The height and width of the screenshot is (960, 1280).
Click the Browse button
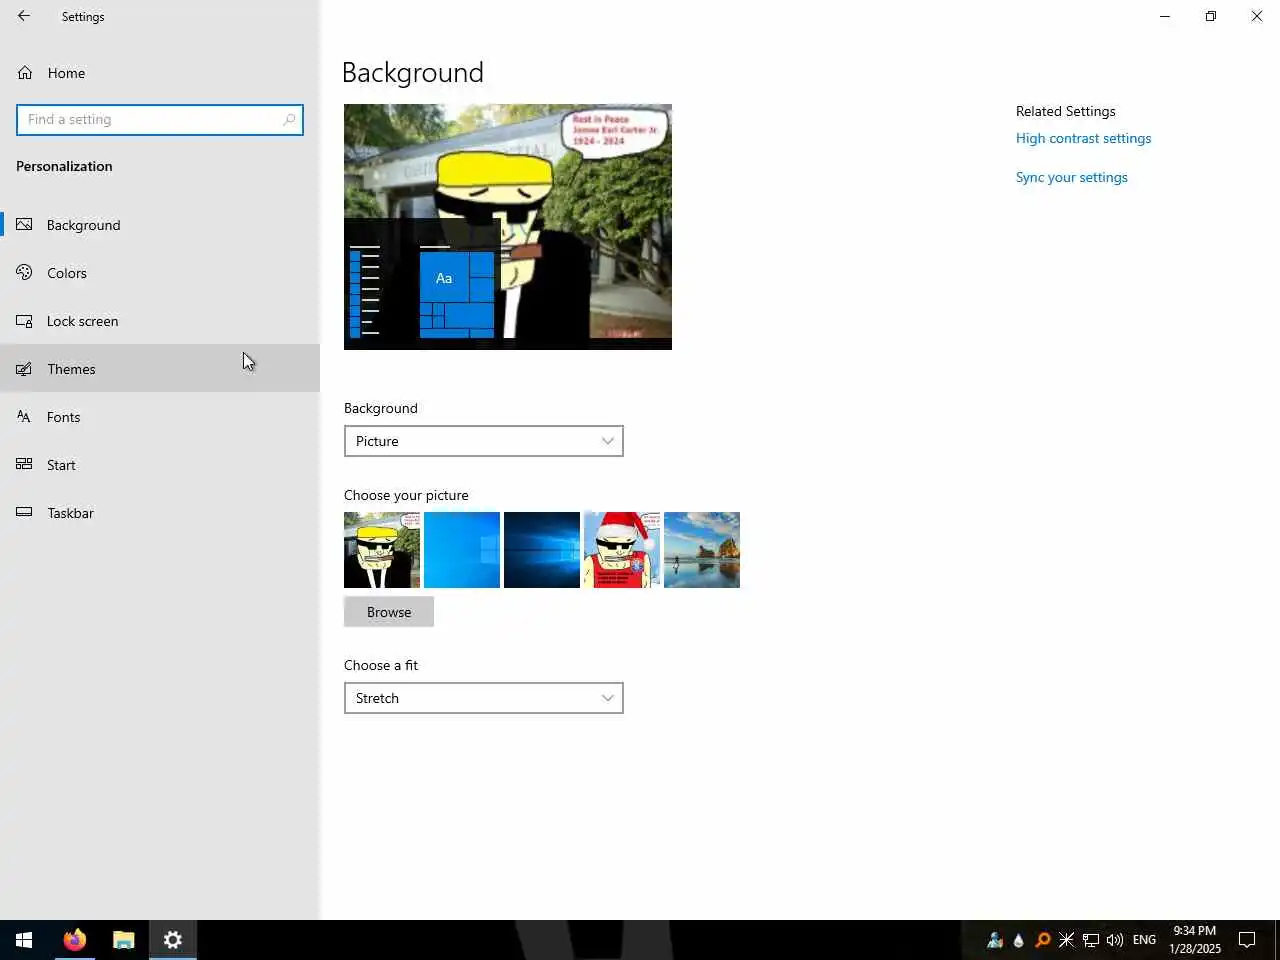389,612
